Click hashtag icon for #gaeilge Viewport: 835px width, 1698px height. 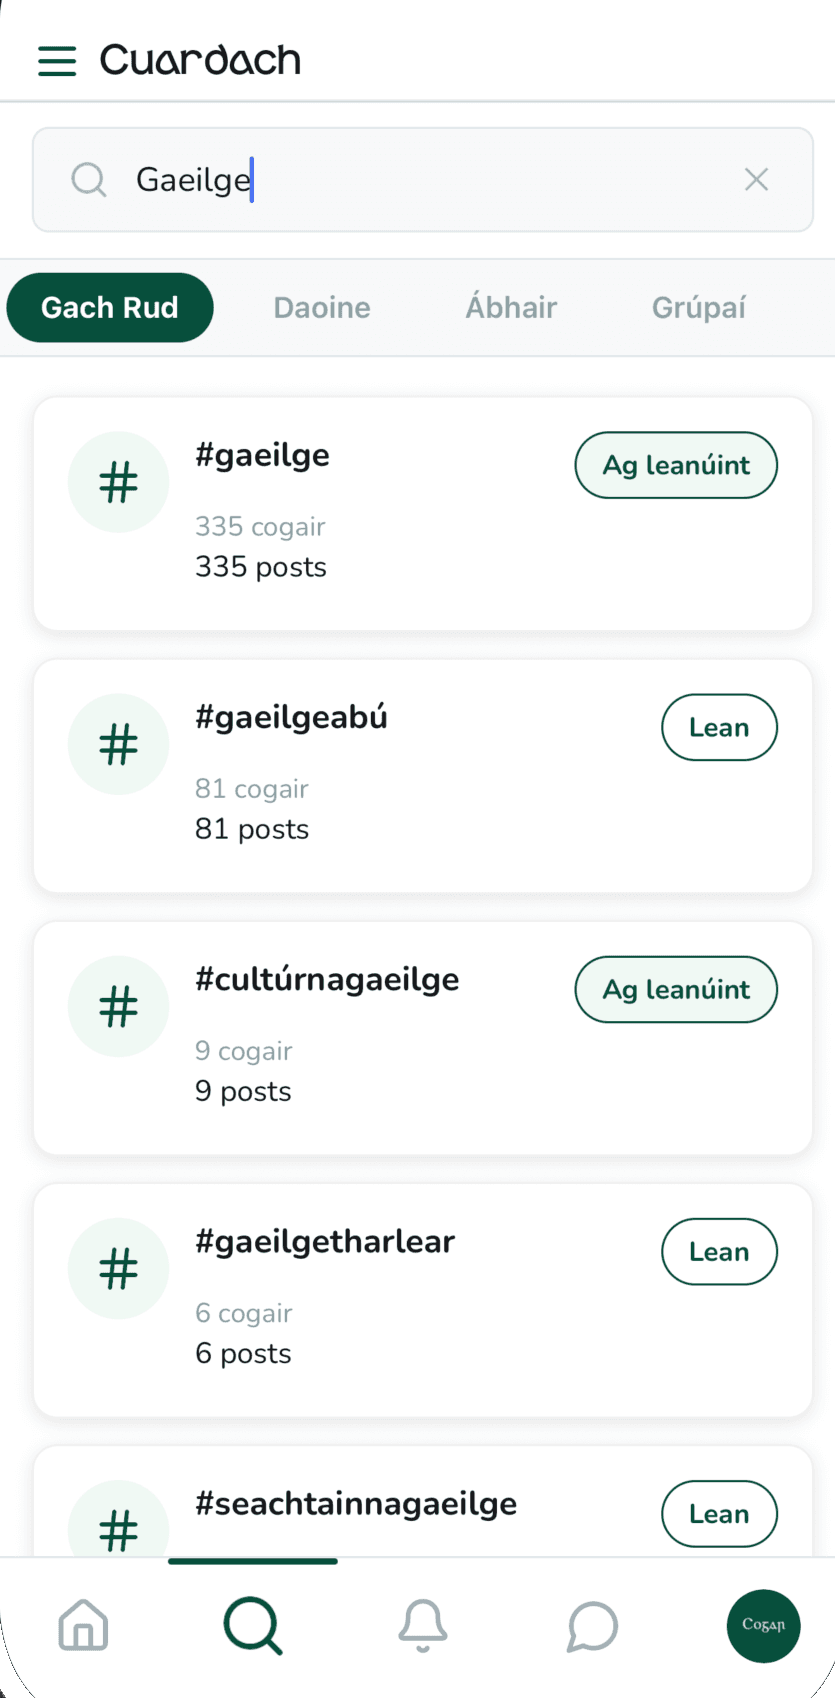coord(118,482)
